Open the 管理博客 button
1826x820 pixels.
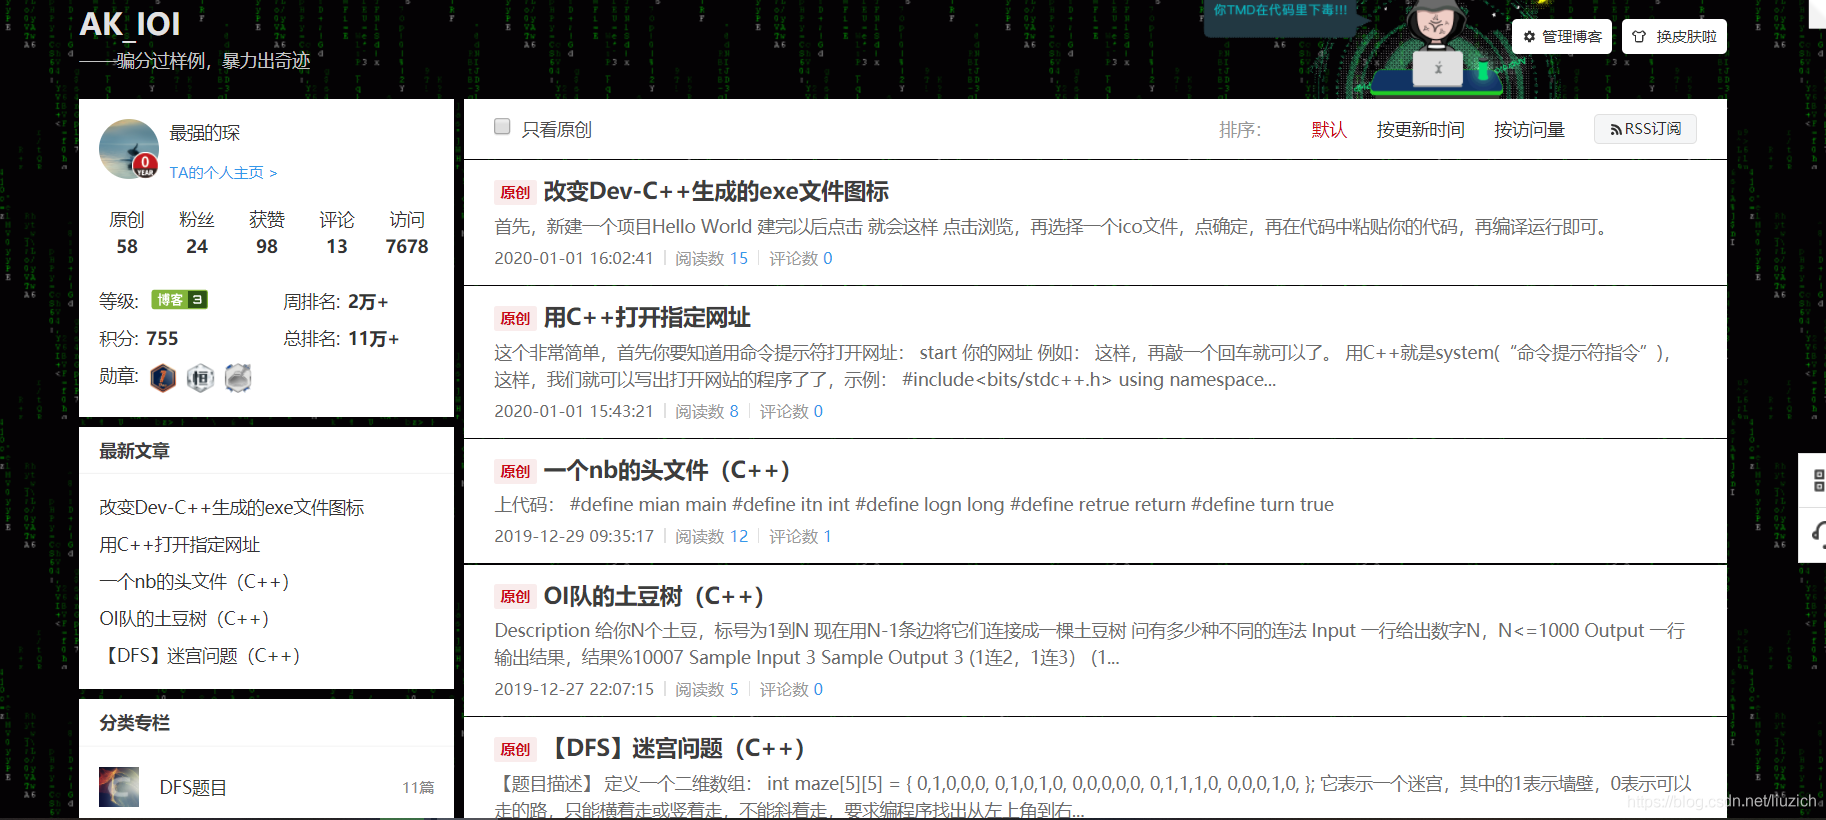click(1562, 37)
